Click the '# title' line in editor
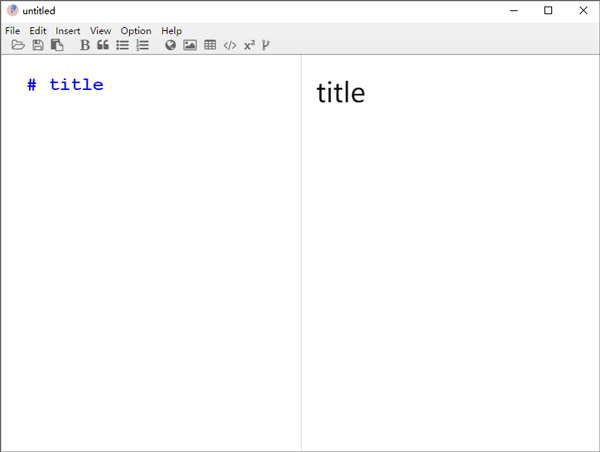Image resolution: width=600 pixels, height=452 pixels. (x=65, y=85)
